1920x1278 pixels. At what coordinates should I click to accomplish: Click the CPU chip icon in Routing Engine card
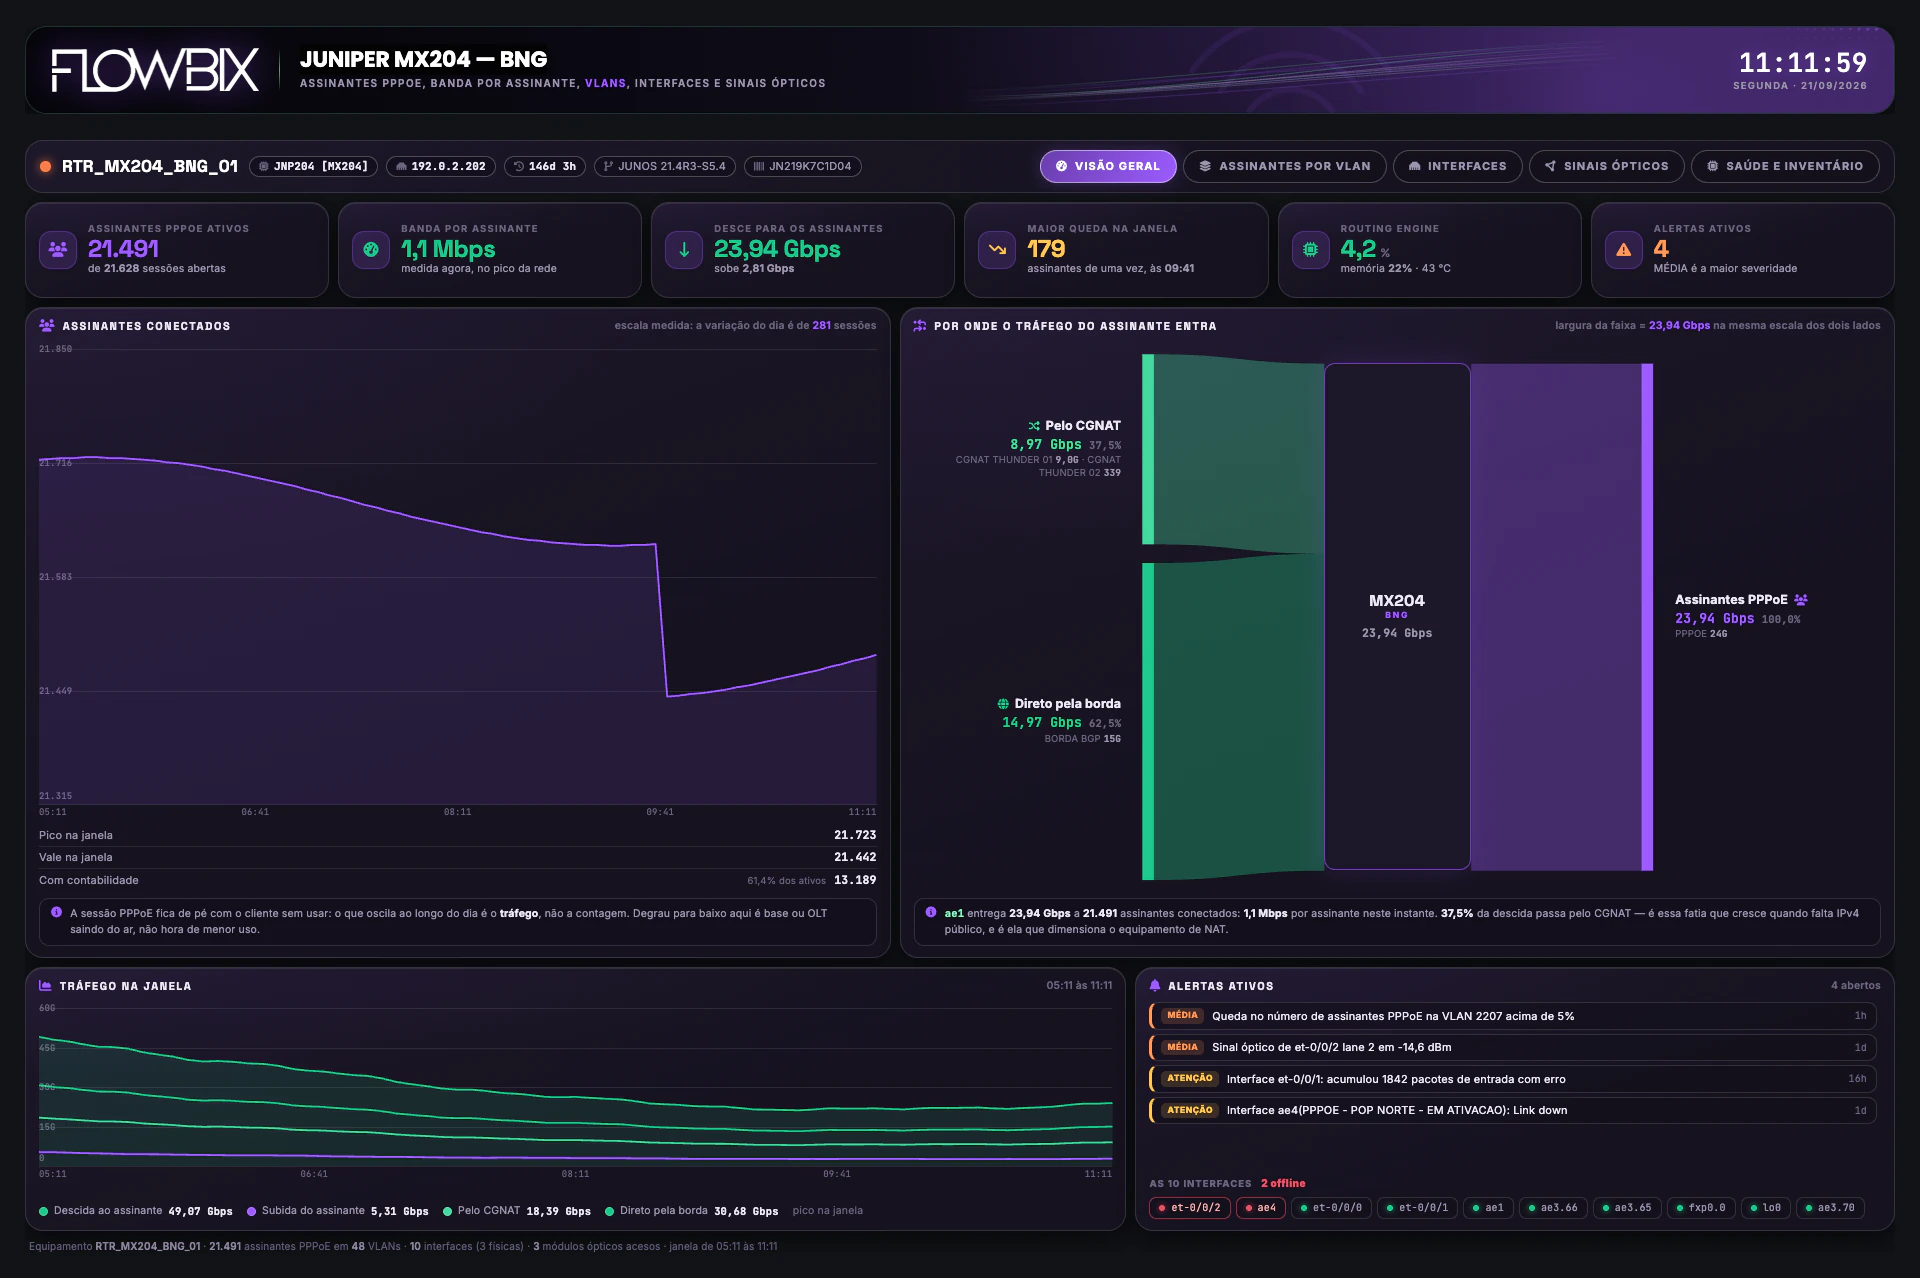(1310, 249)
